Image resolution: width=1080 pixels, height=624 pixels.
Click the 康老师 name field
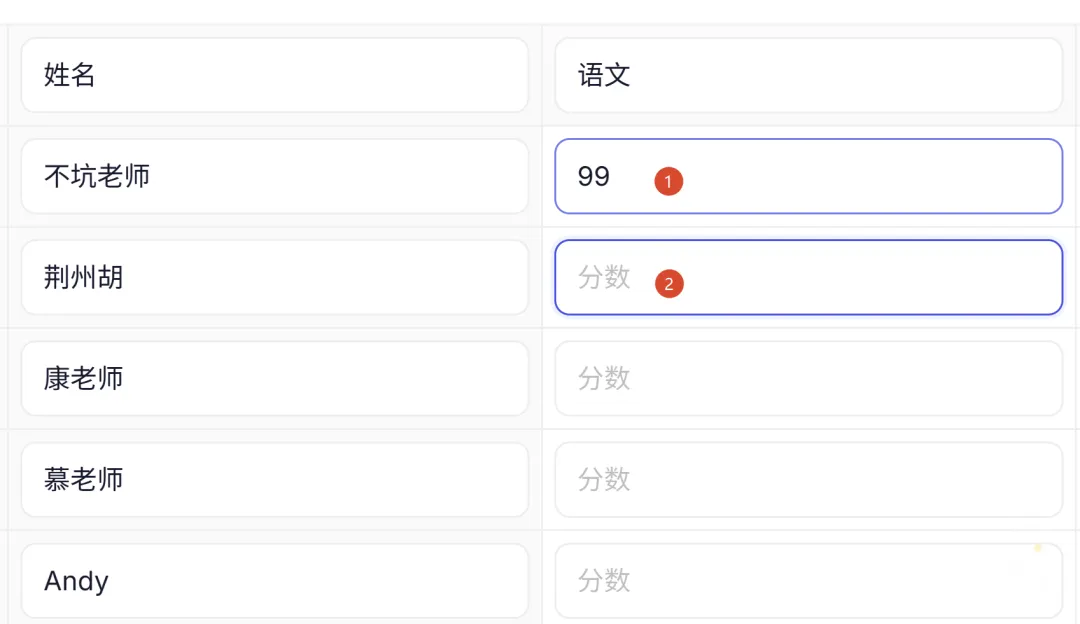point(274,378)
